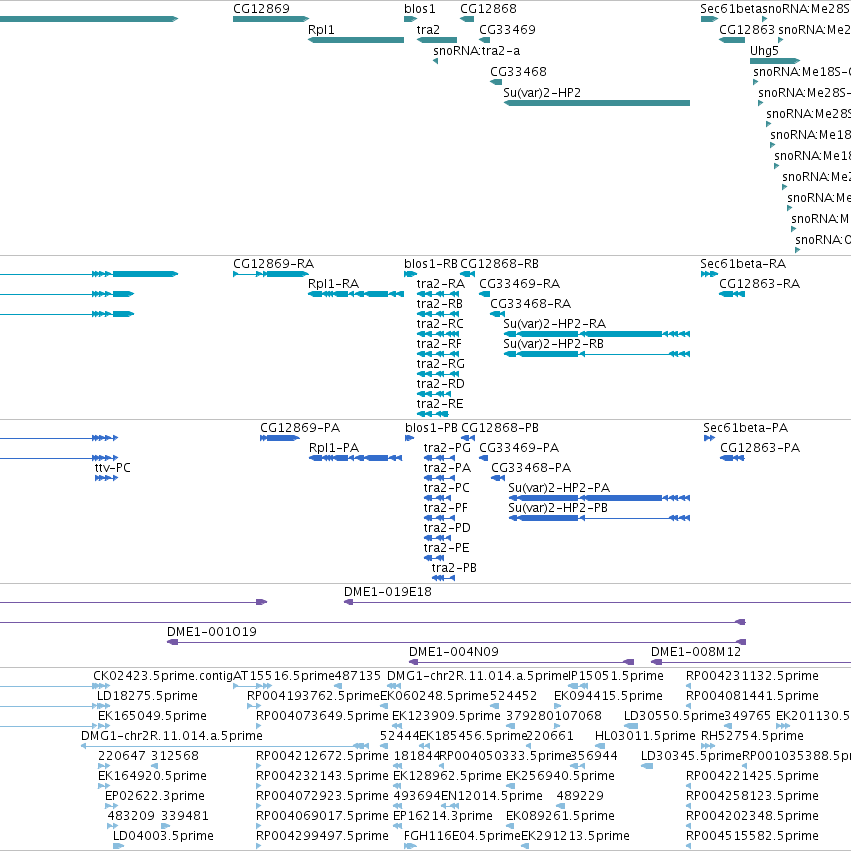Click the Rpl1-PA protein label
This screenshot has height=851, width=851.
point(334,448)
